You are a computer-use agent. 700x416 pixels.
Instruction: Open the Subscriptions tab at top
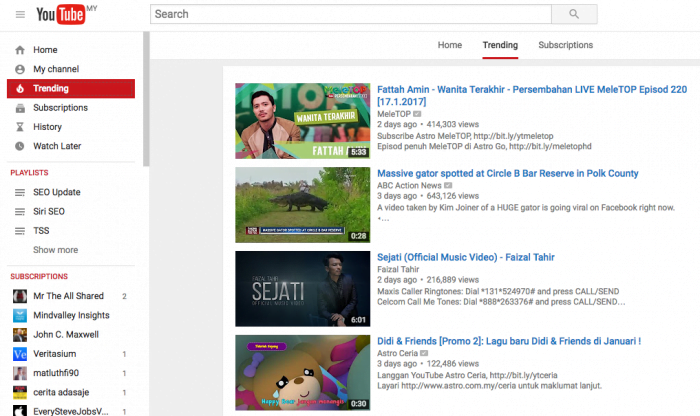[x=566, y=45]
